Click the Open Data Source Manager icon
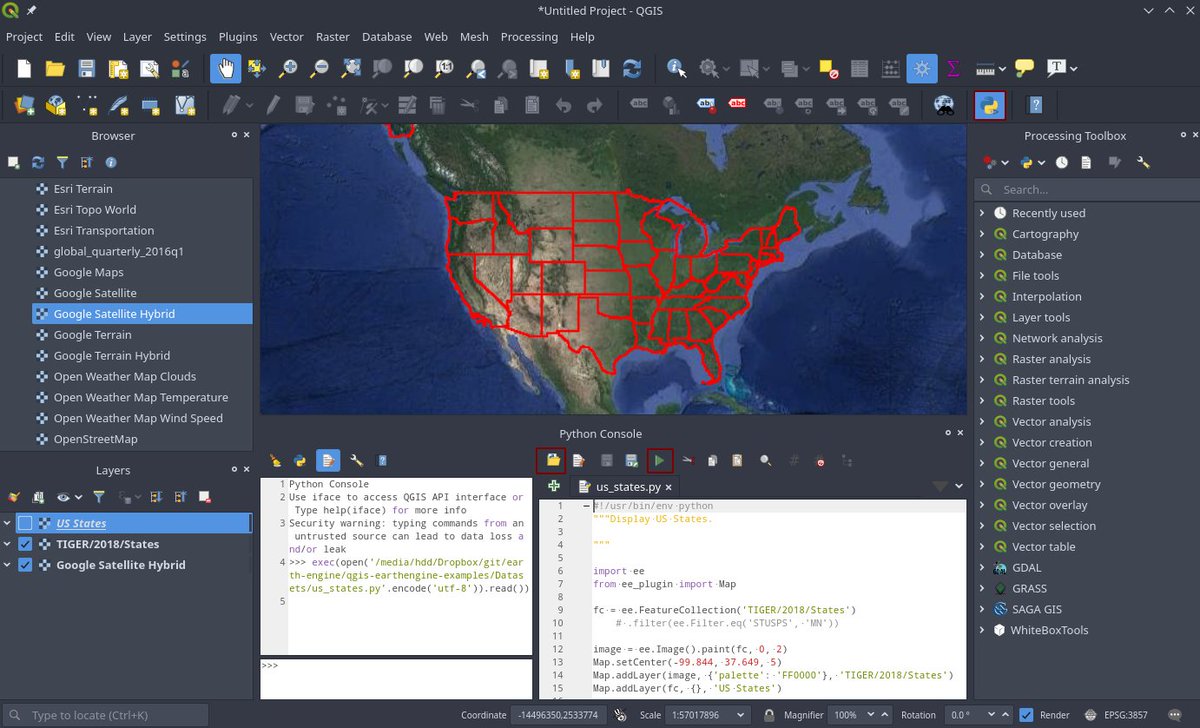 pyautogui.click(x=24, y=105)
